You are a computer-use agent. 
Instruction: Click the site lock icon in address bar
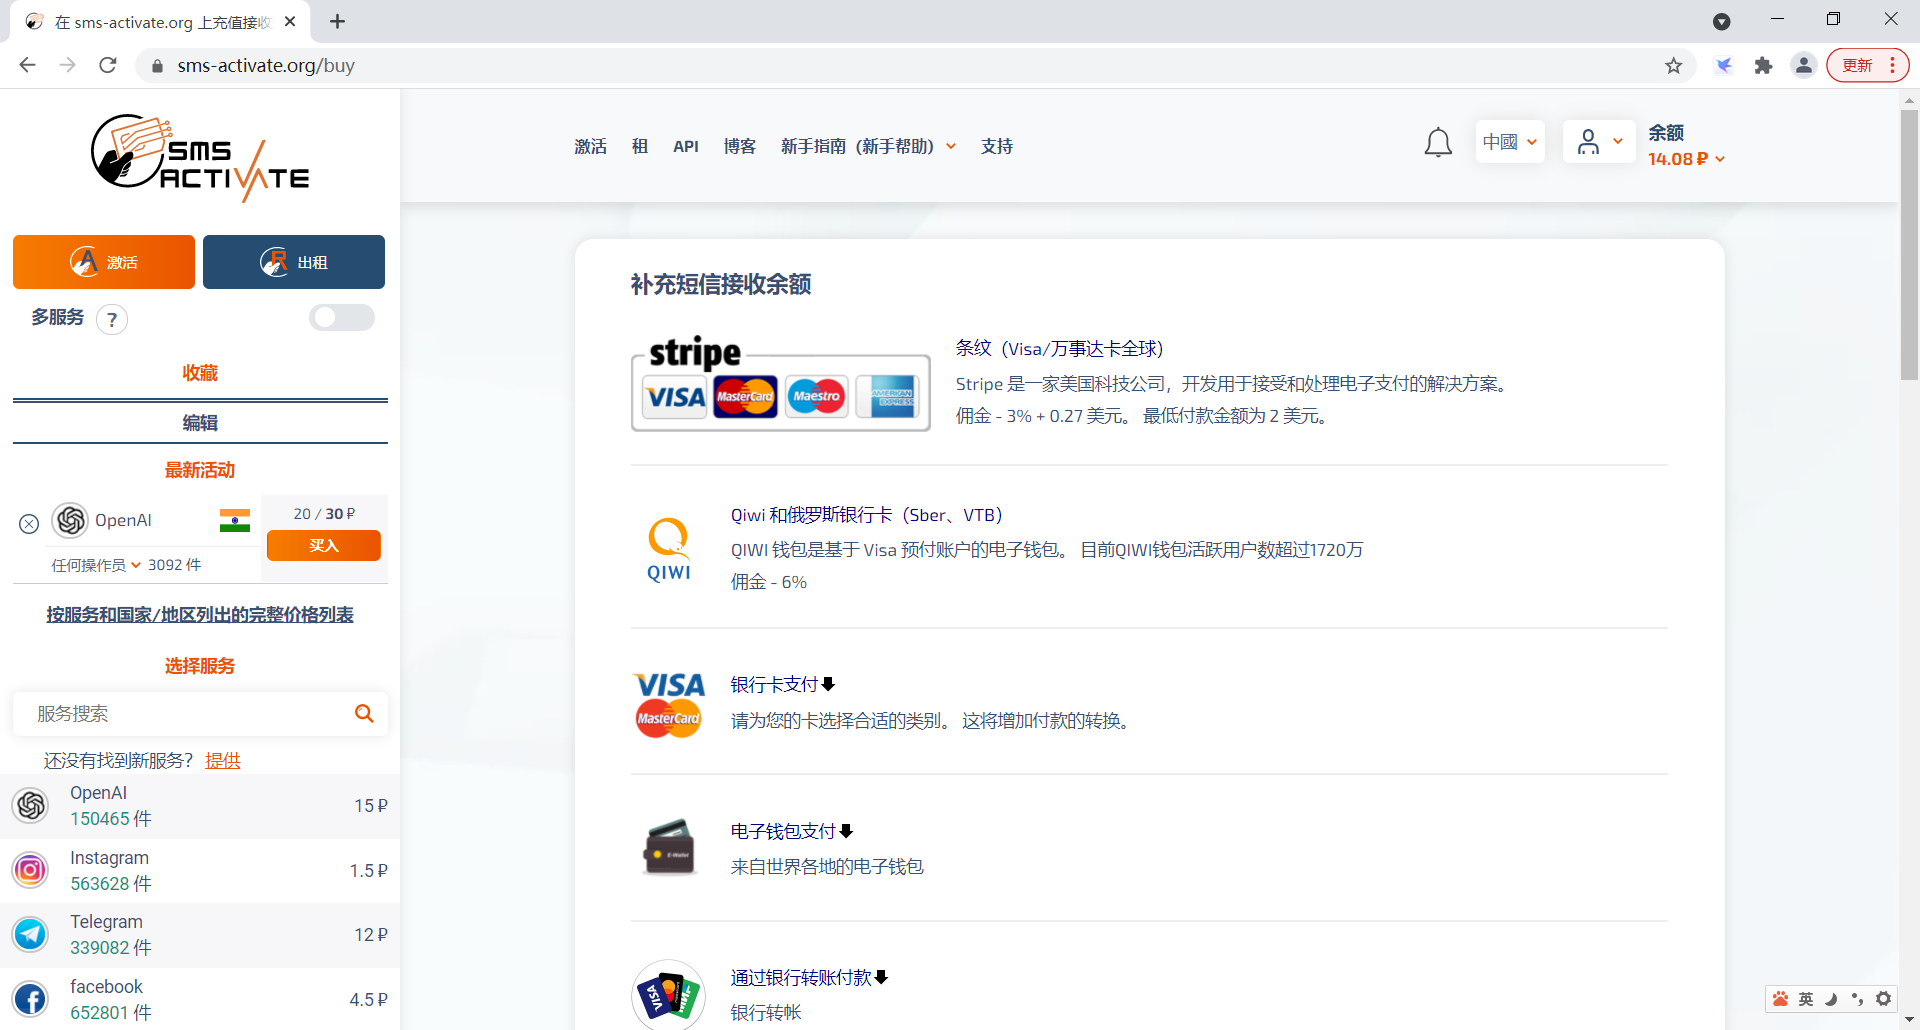(x=156, y=66)
